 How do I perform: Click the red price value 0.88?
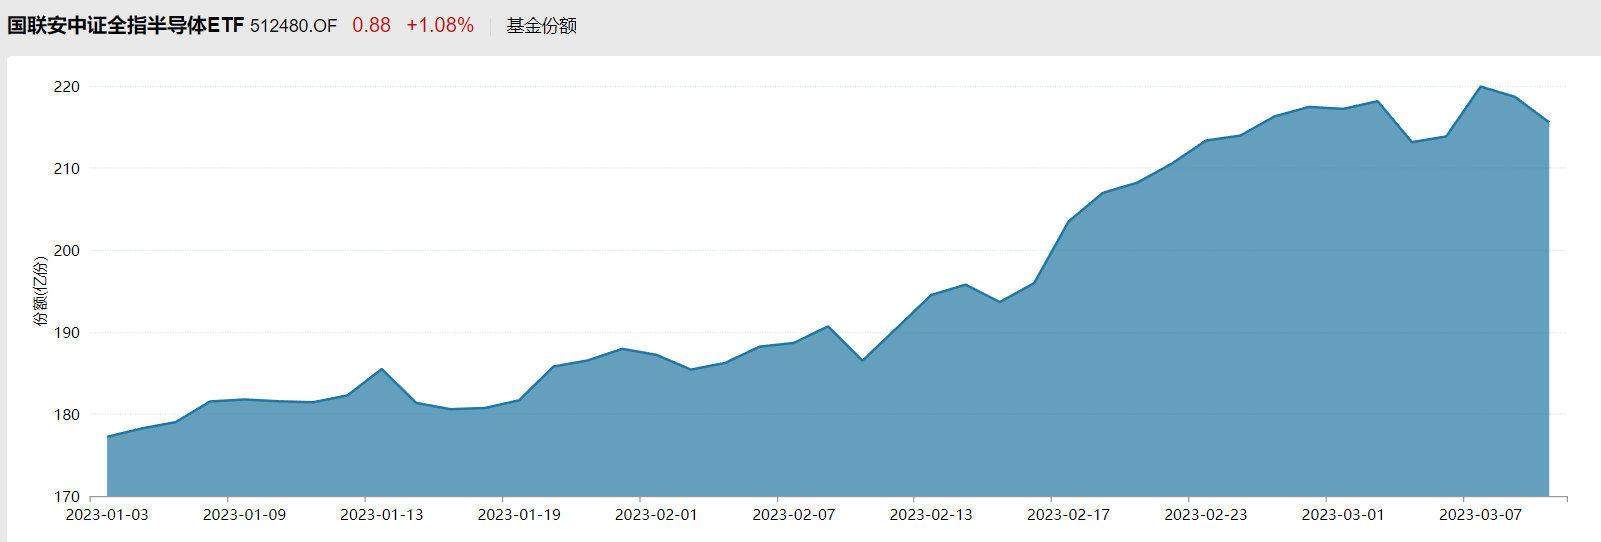coord(371,25)
